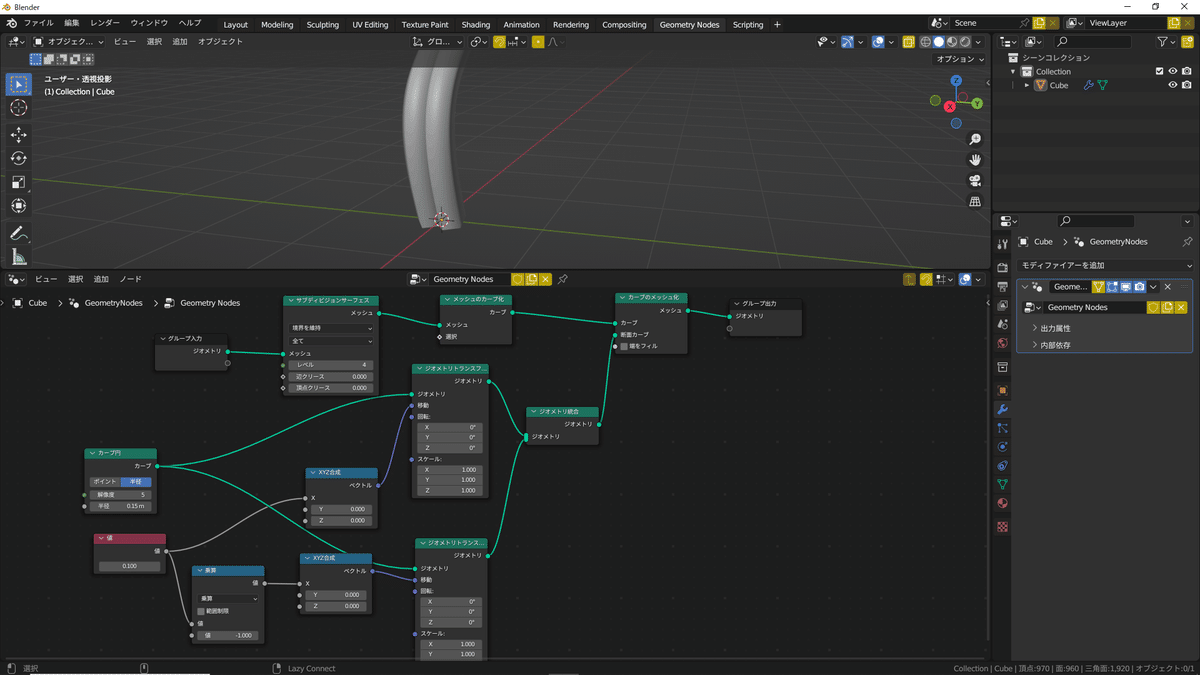Select ポイント mode on curve circle node
Viewport: 1200px width, 675px height.
click(105, 481)
